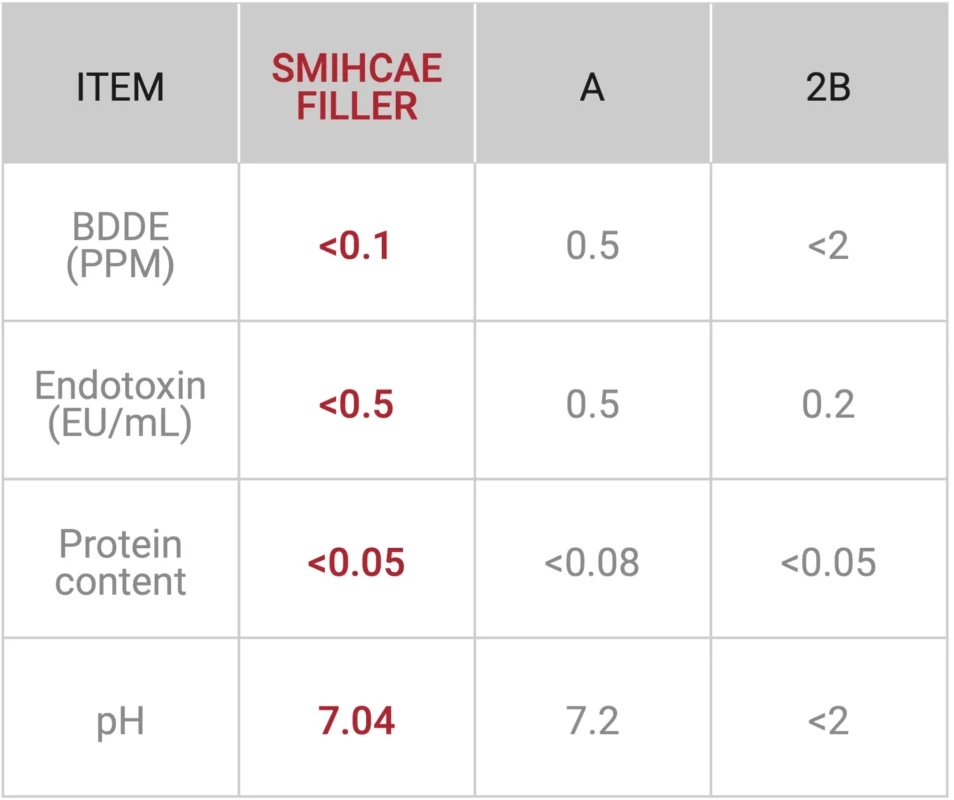Image resolution: width=954 pixels, height=800 pixels.
Task: Click the red <0.1 BDDE value
Action: click(x=355, y=246)
